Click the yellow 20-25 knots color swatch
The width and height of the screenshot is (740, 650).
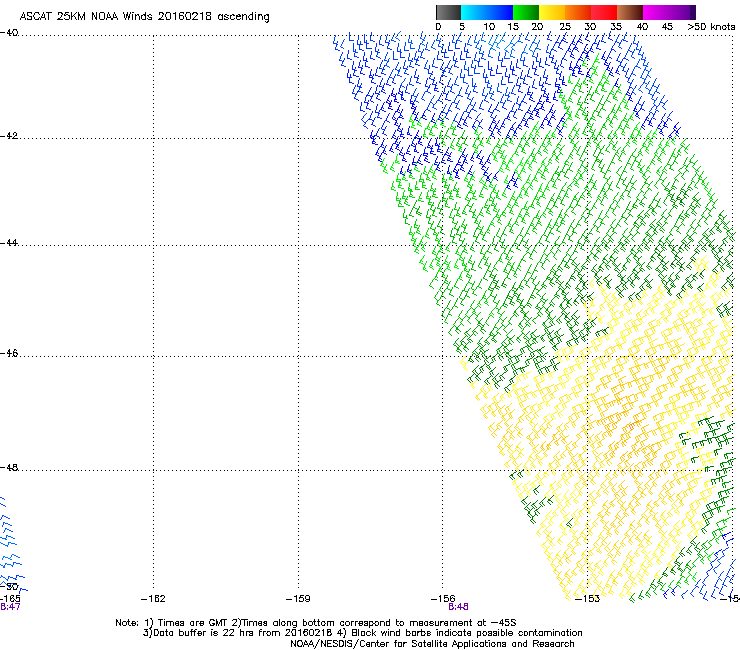tap(552, 12)
